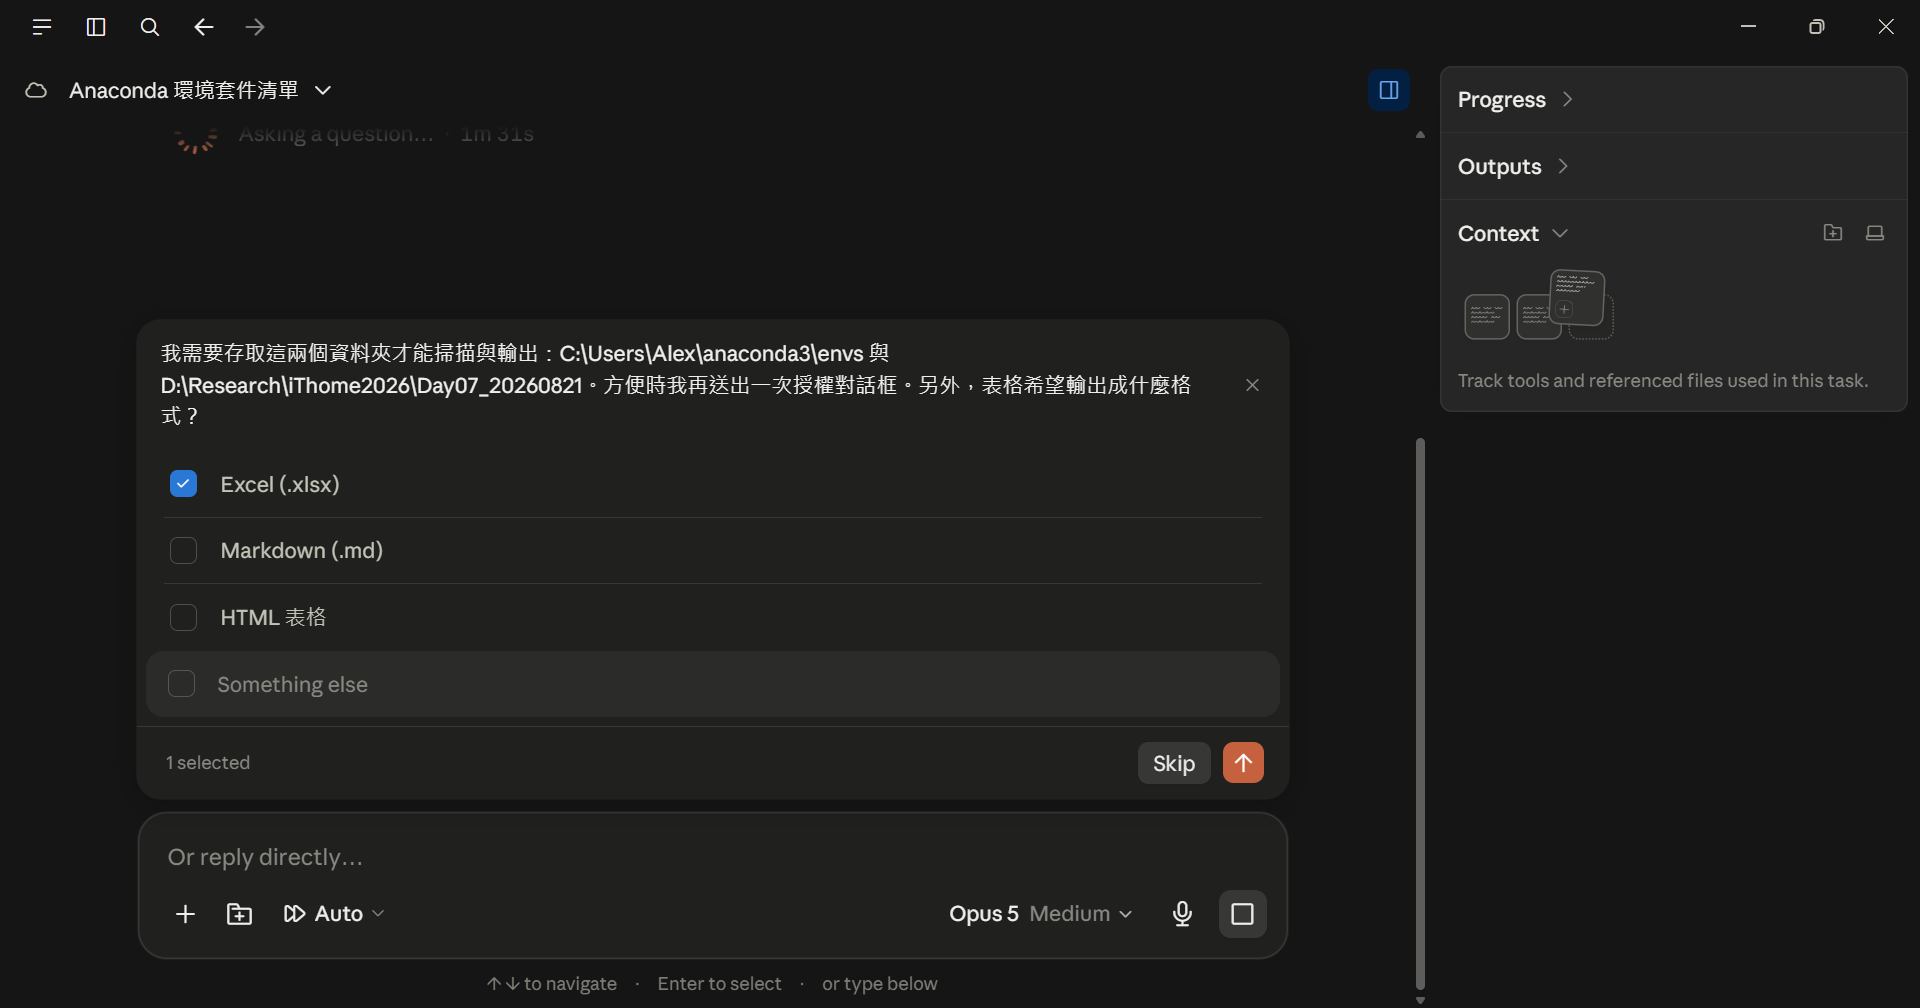Click the Or reply directly input field
1920x1008 pixels.
(712, 857)
